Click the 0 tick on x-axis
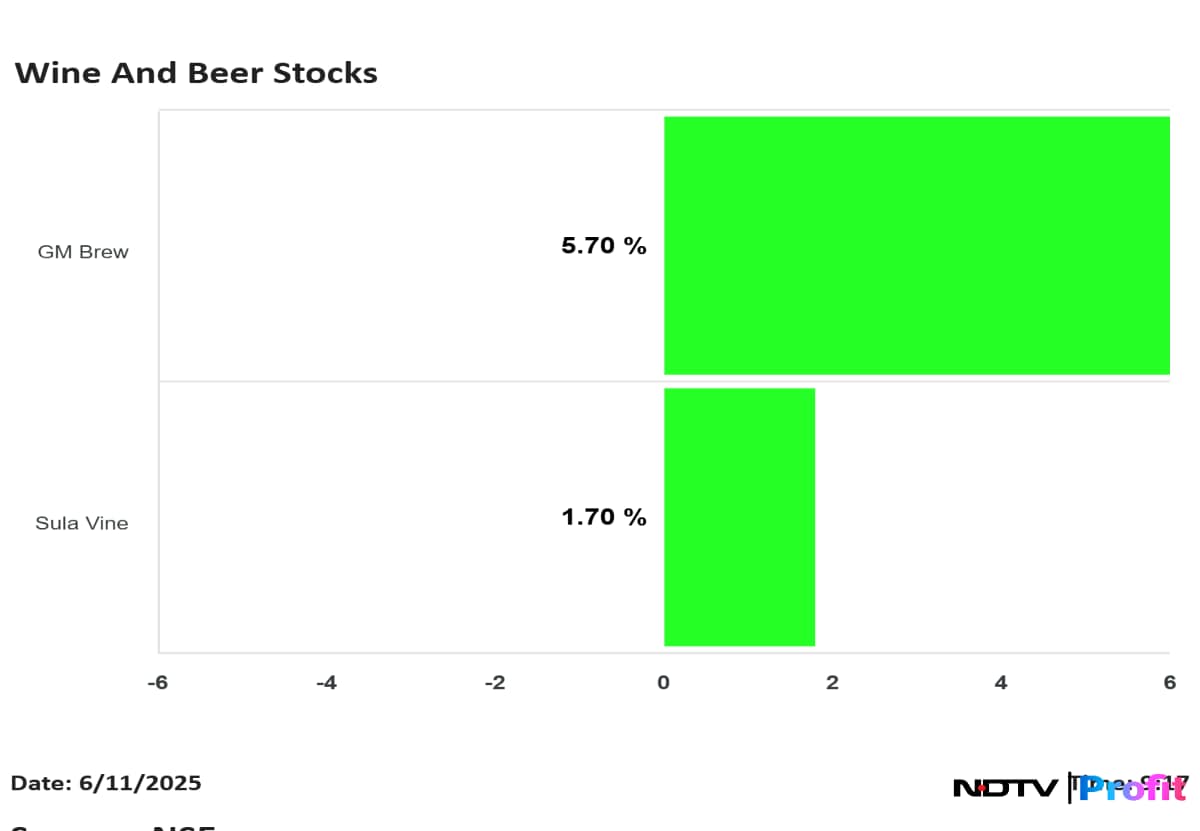Viewport: 1200px width, 831px height. tap(663, 682)
